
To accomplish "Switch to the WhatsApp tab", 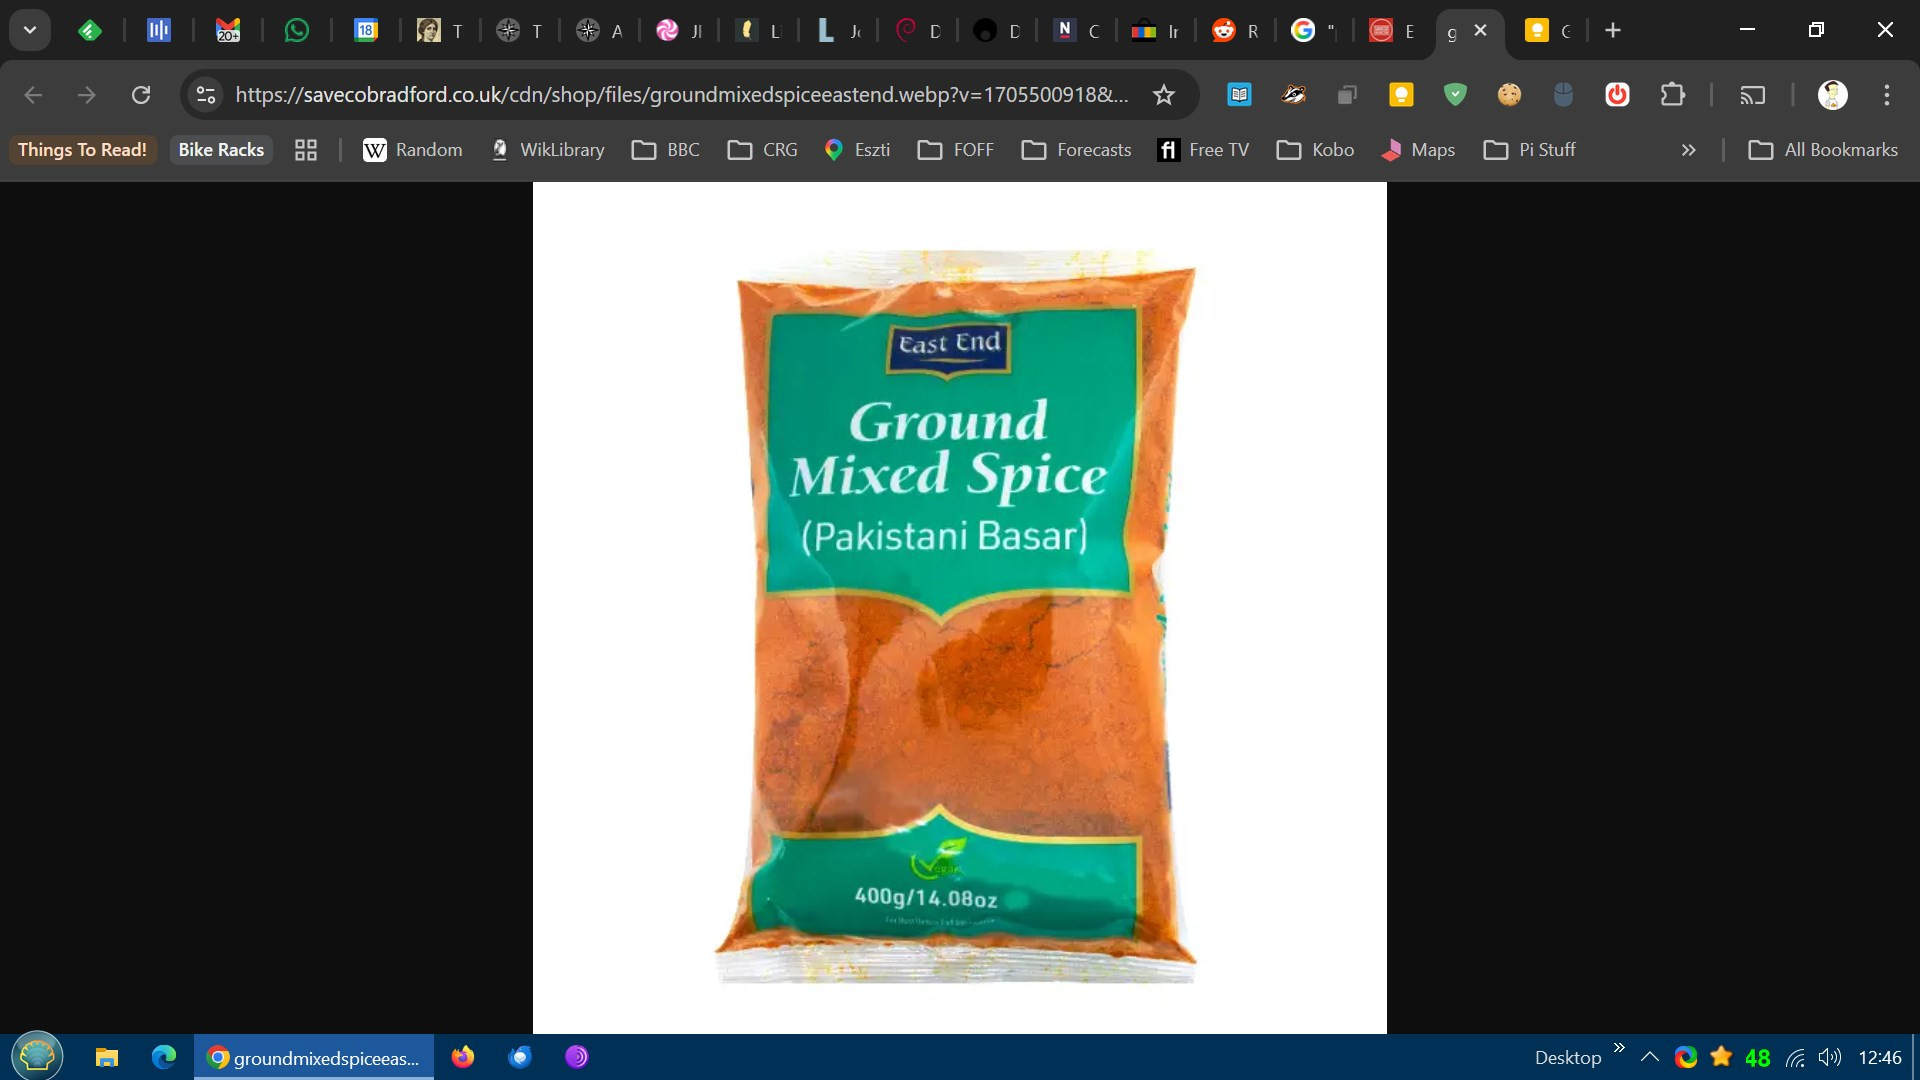I will point(296,31).
